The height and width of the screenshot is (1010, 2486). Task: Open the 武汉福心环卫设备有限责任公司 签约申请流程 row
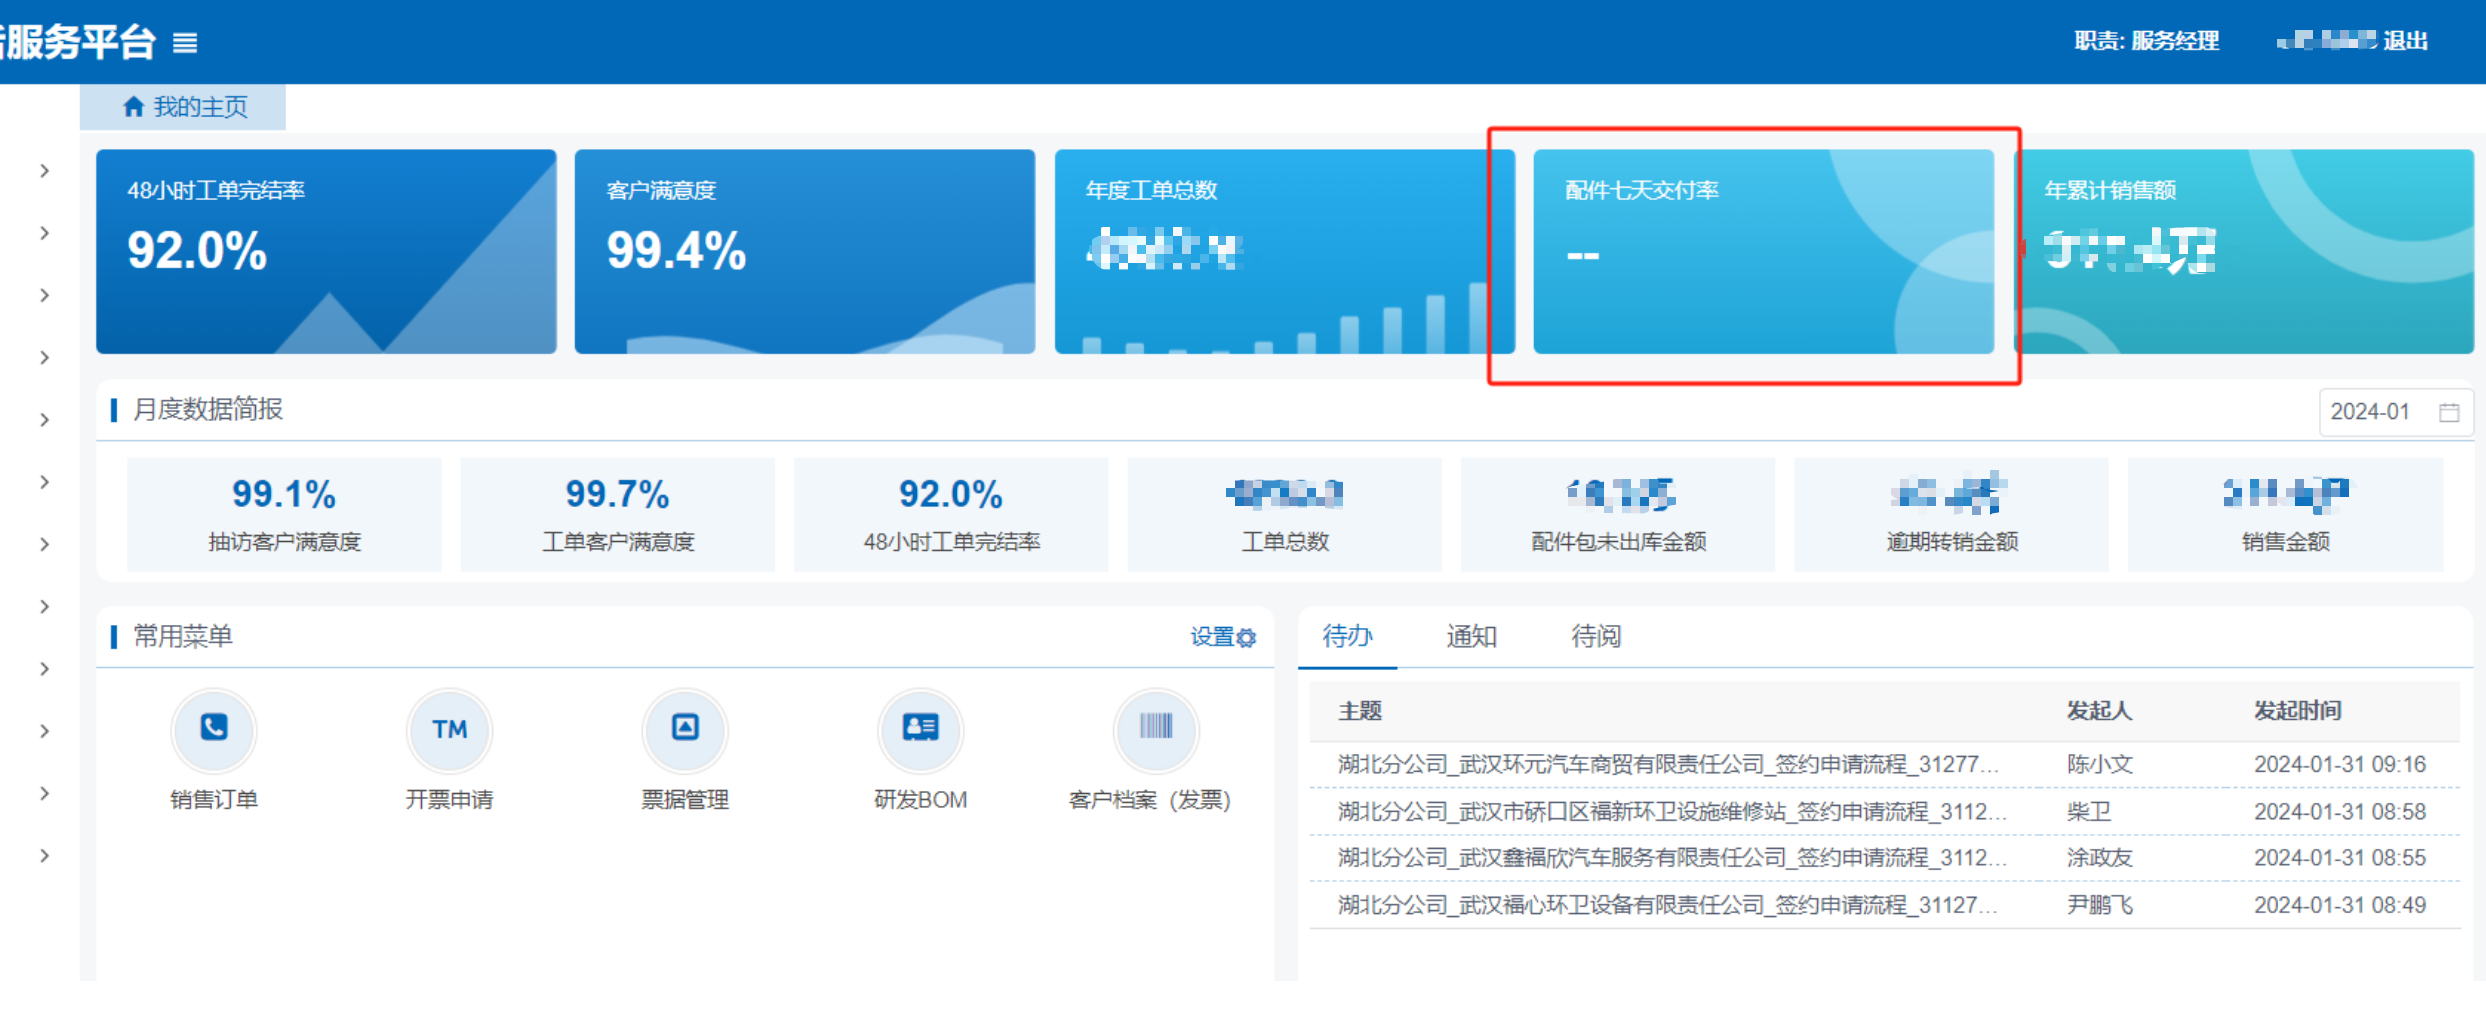click(1884, 905)
